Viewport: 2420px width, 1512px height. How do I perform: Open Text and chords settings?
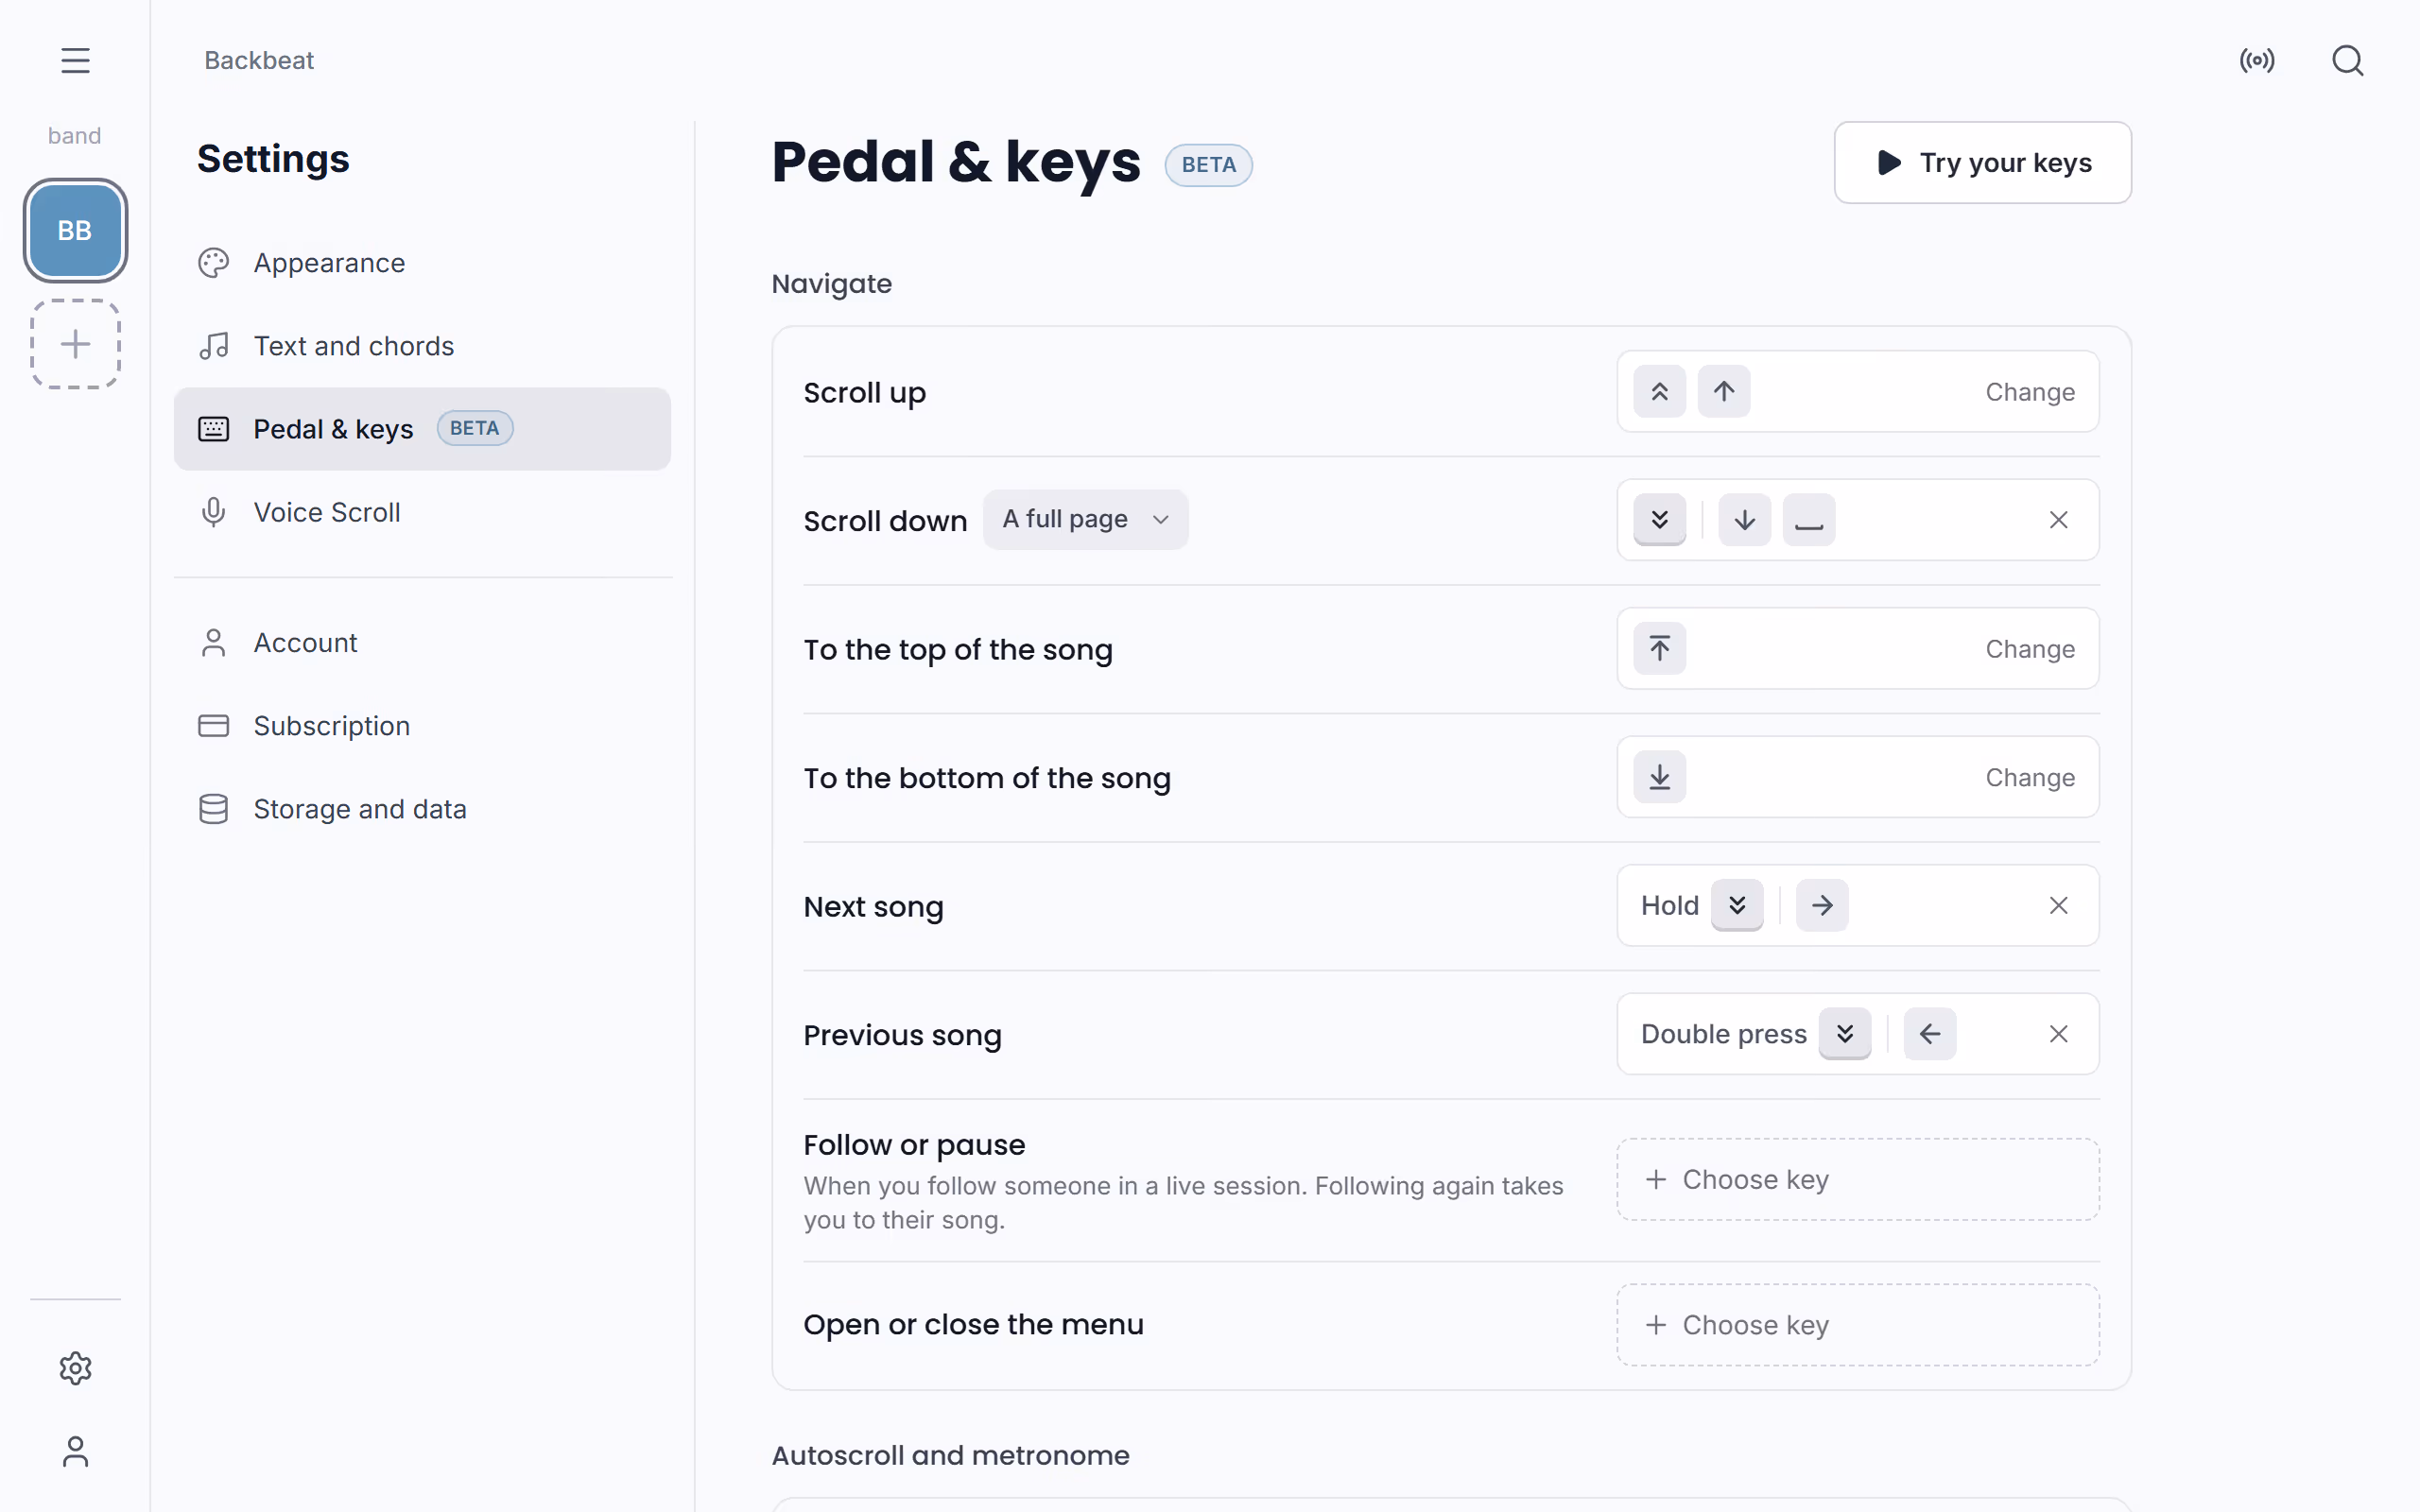coord(422,346)
